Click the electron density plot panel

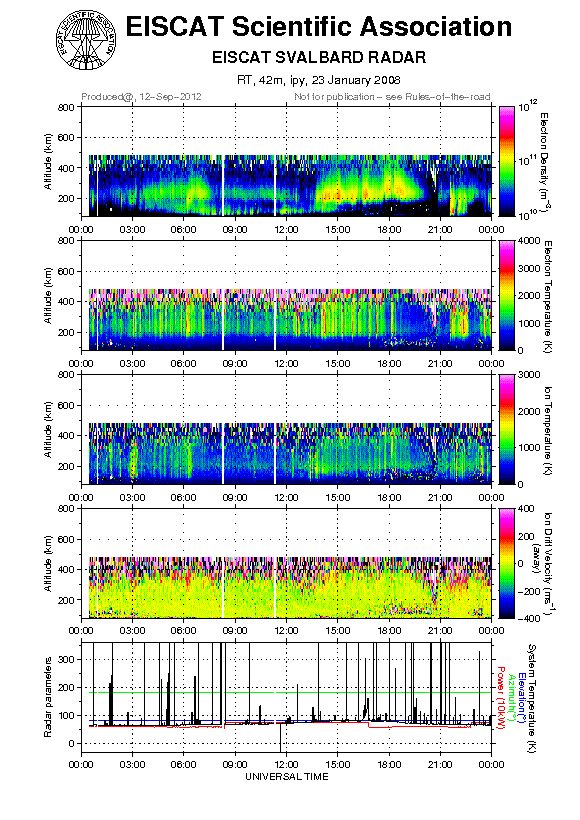point(286,161)
